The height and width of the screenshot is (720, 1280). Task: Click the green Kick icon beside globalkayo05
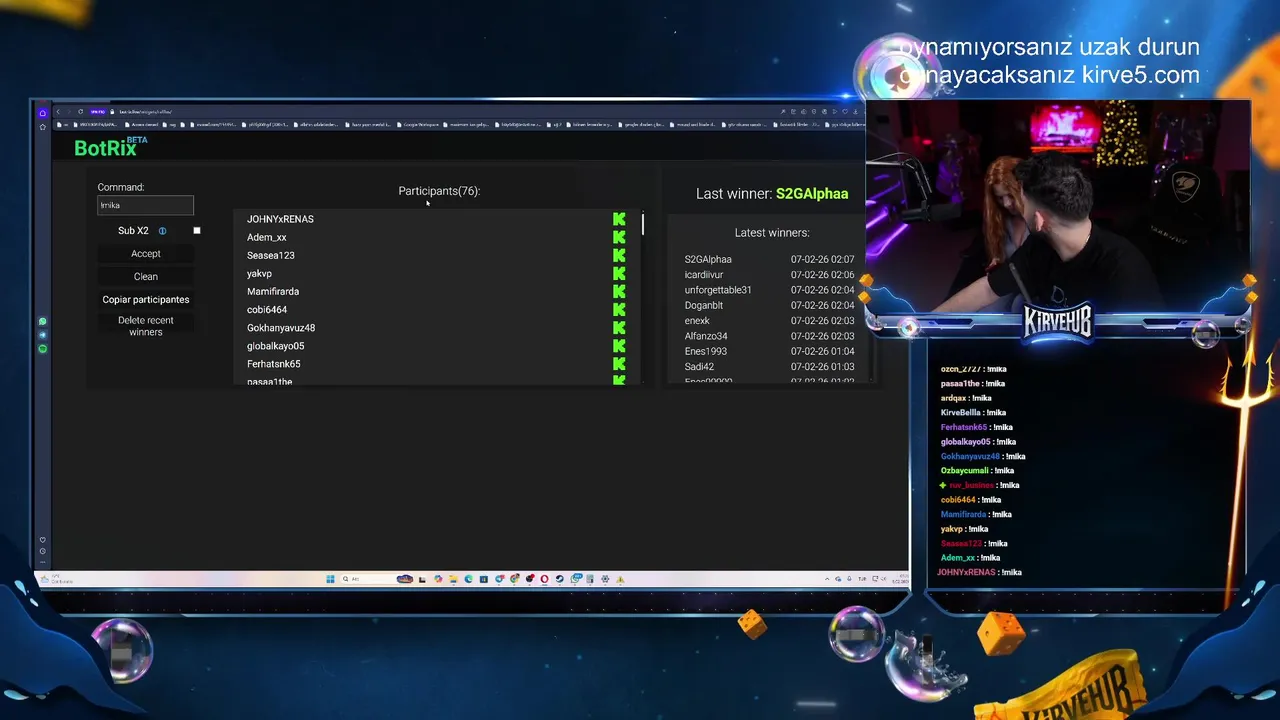[619, 346]
